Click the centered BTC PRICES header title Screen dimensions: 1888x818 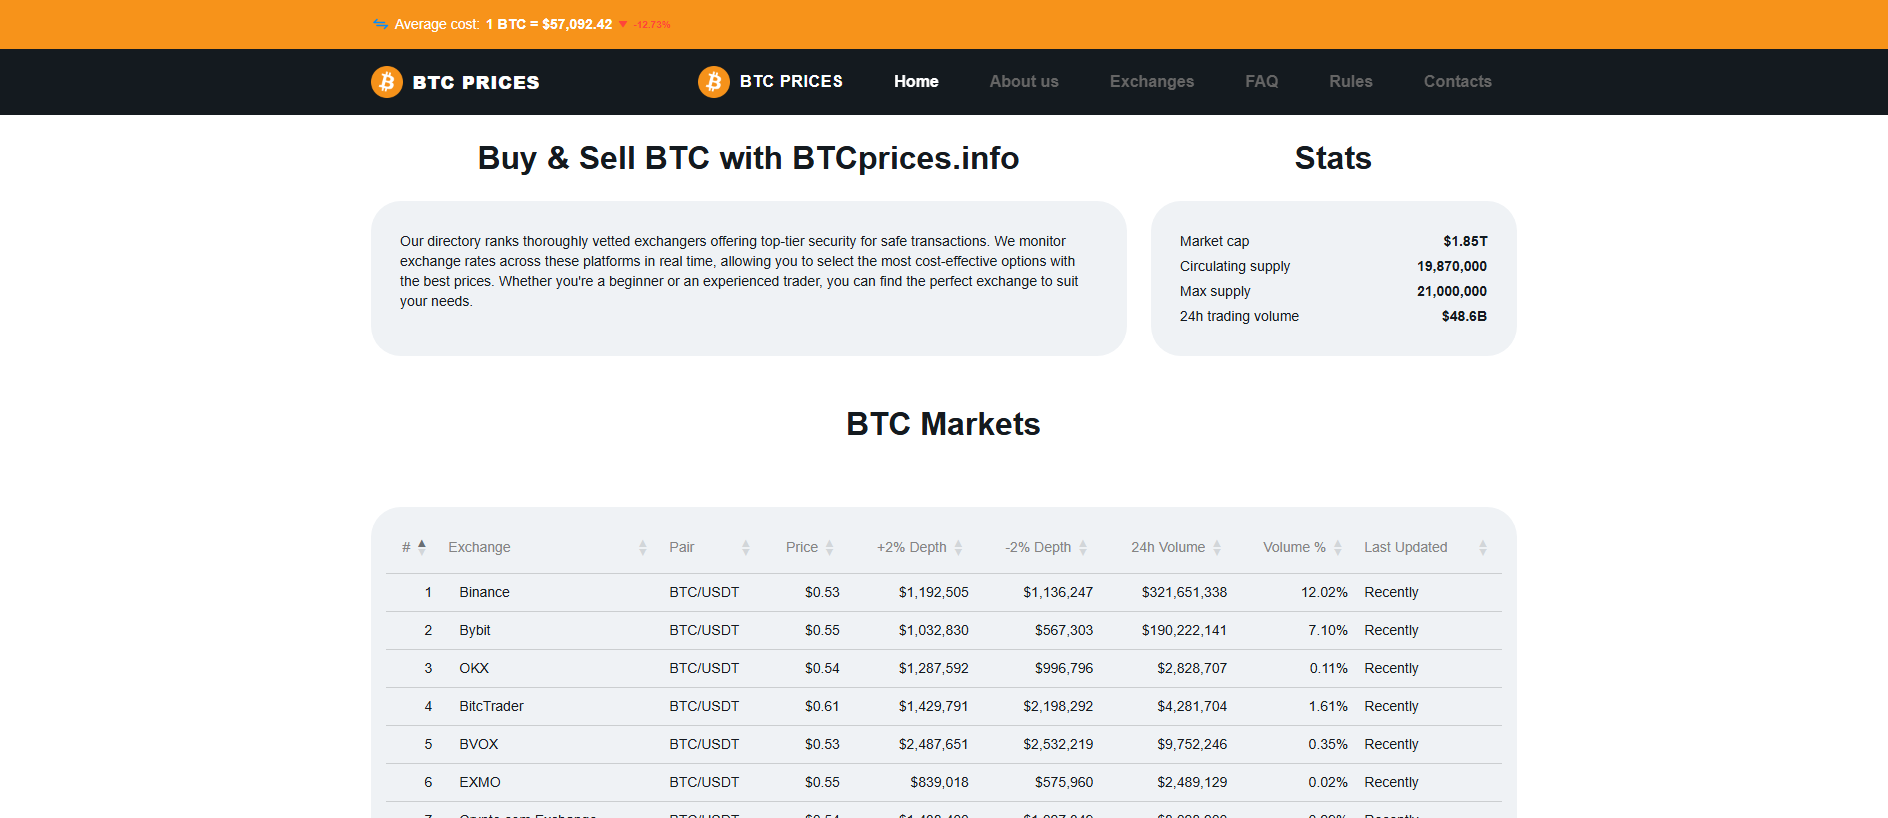click(x=791, y=82)
